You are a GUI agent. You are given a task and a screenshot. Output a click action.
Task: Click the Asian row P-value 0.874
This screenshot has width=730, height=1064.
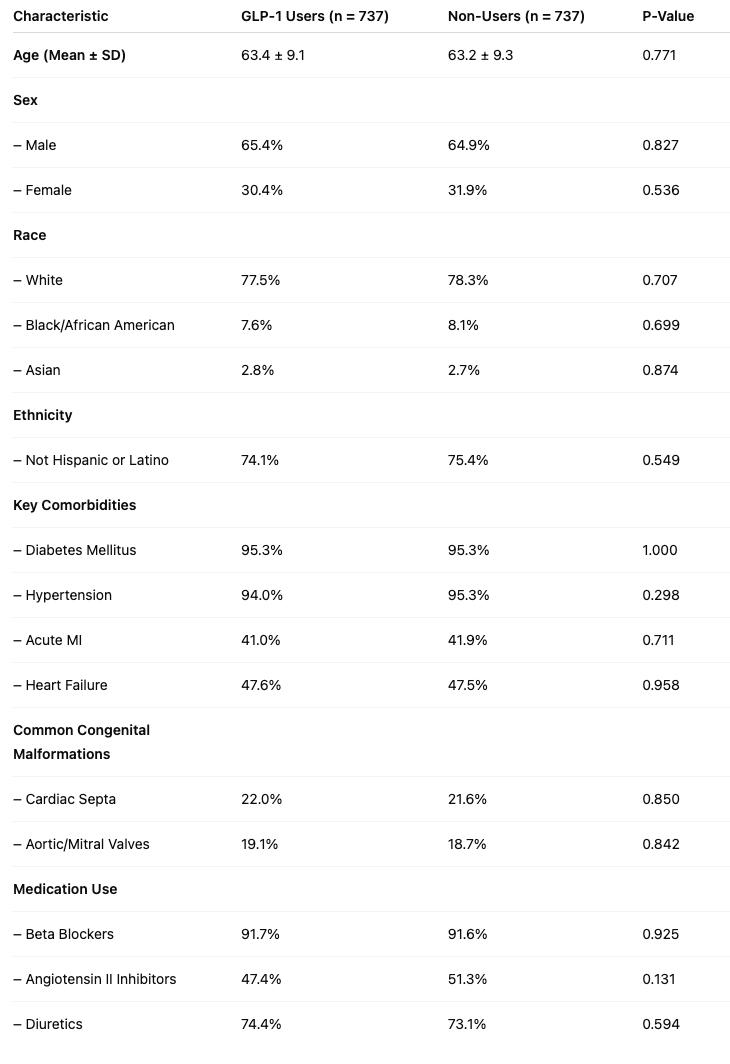660,370
